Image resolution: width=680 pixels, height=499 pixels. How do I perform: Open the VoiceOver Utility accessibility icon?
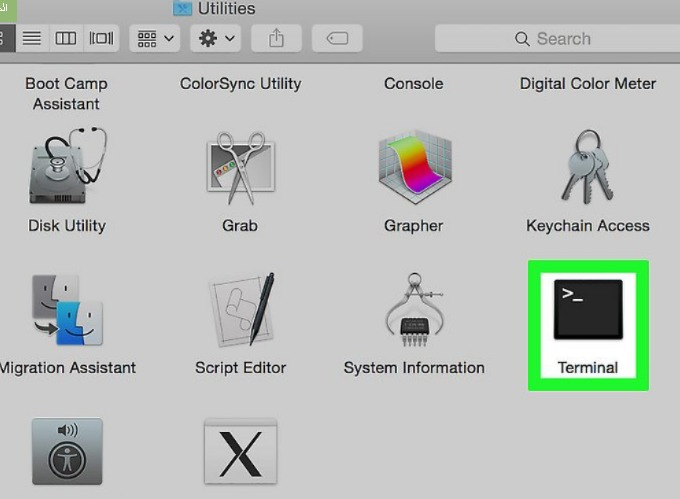[x=67, y=451]
